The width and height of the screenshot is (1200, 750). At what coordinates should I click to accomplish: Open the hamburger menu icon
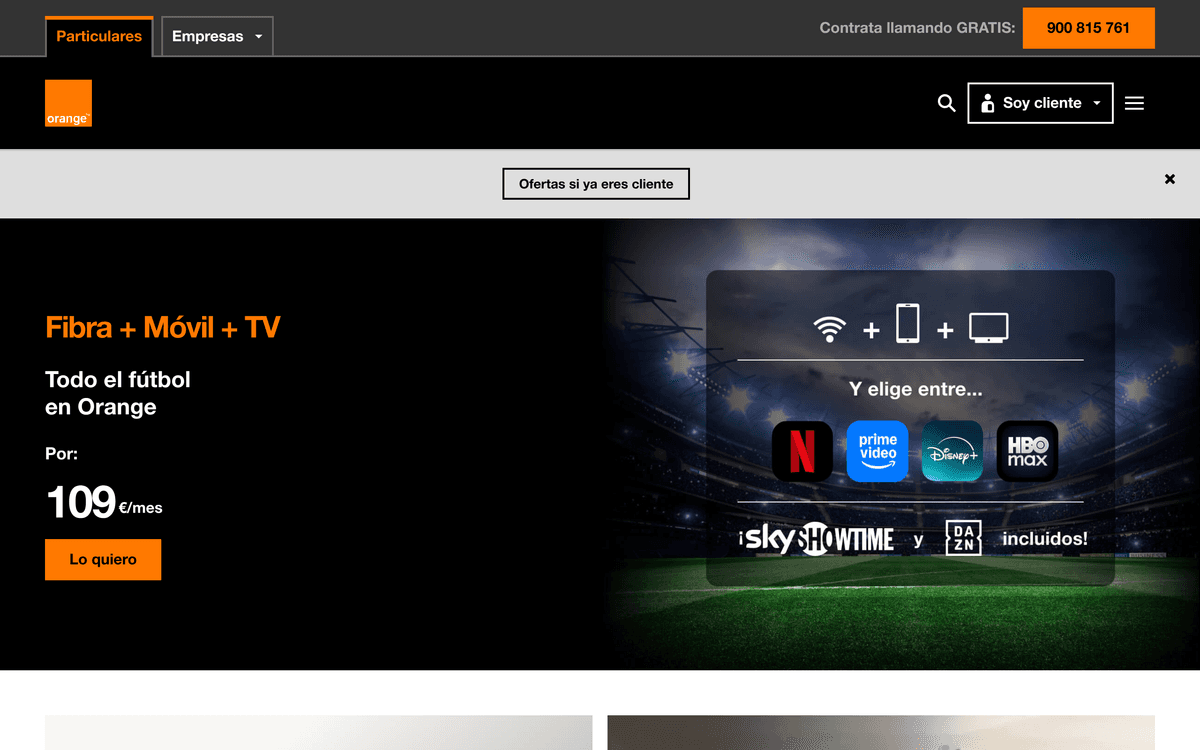tap(1134, 103)
